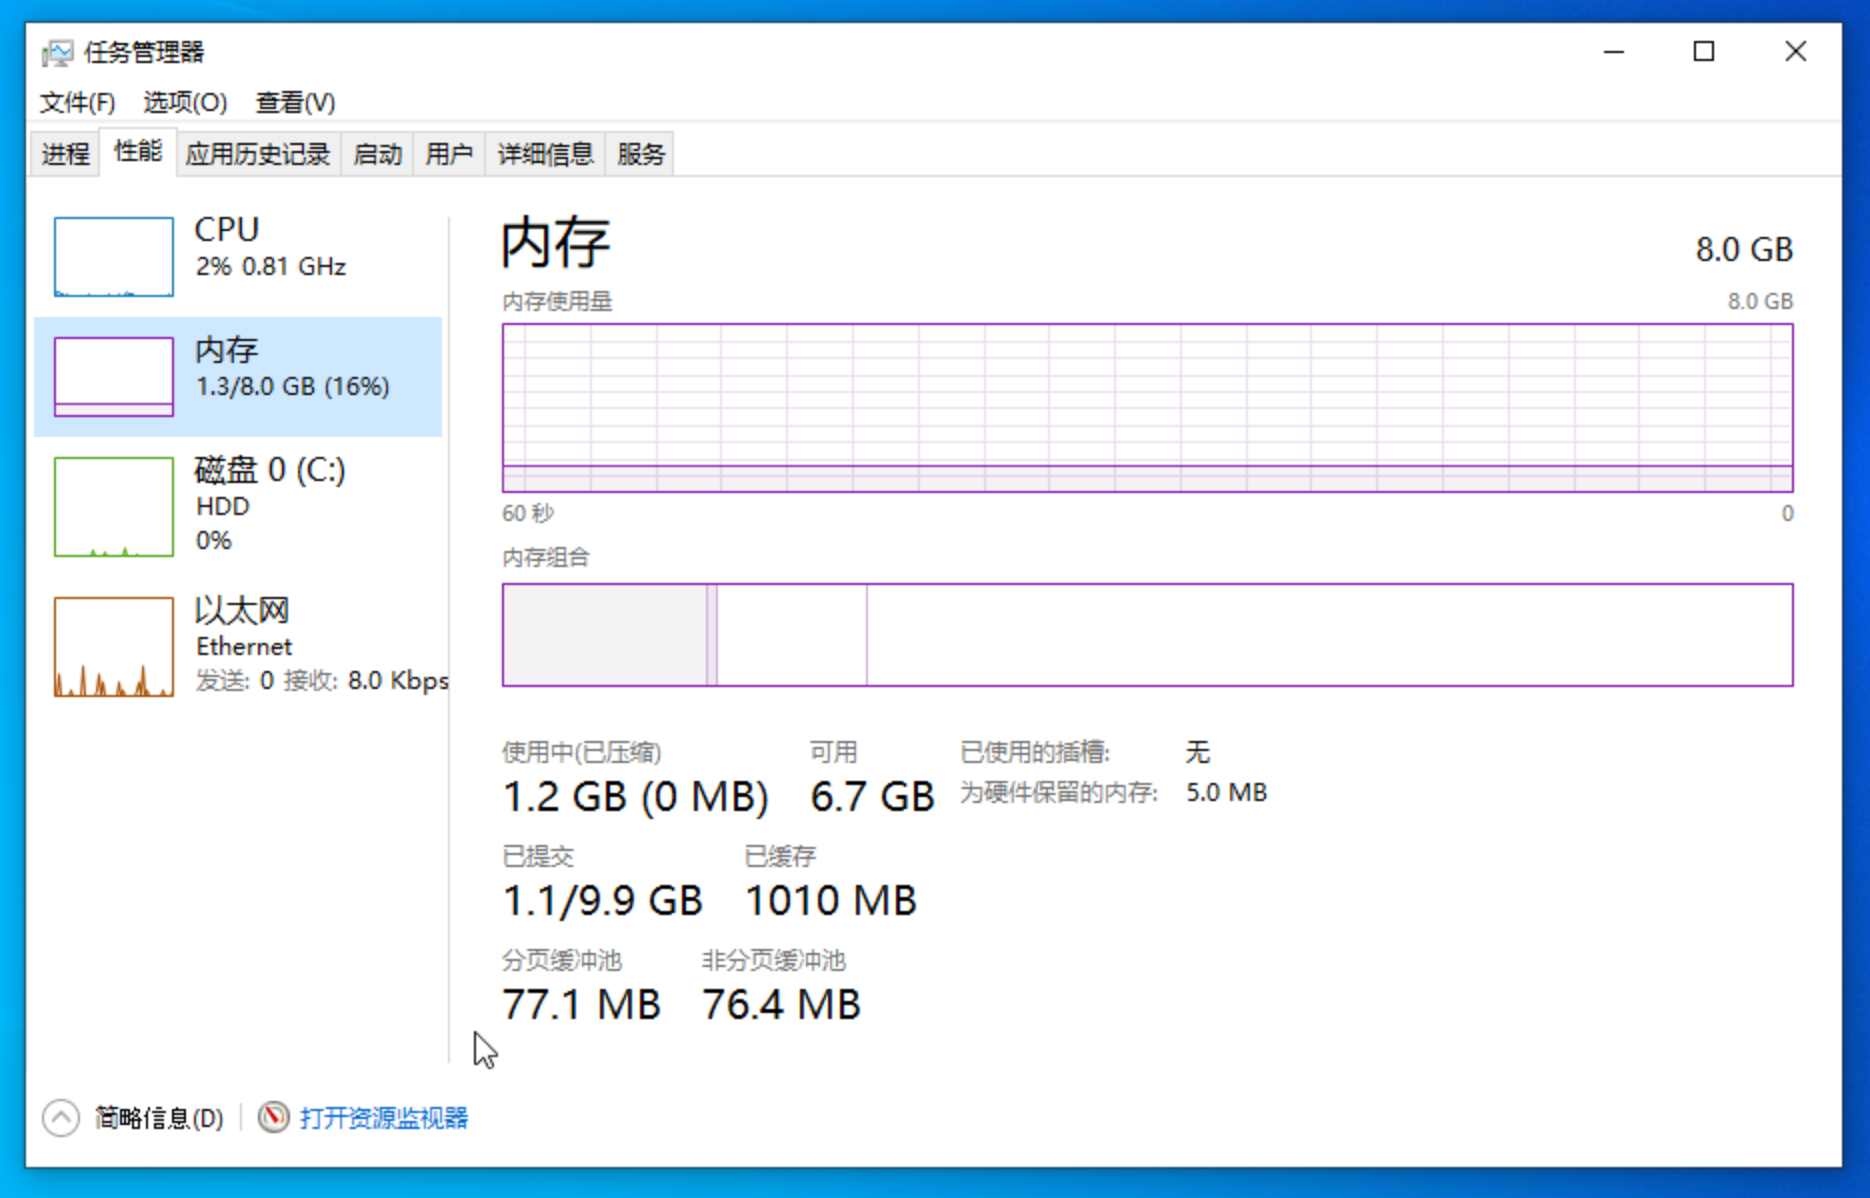Open 磁盘 0 (C:) disk performance view
1870x1198 pixels.
click(x=112, y=506)
